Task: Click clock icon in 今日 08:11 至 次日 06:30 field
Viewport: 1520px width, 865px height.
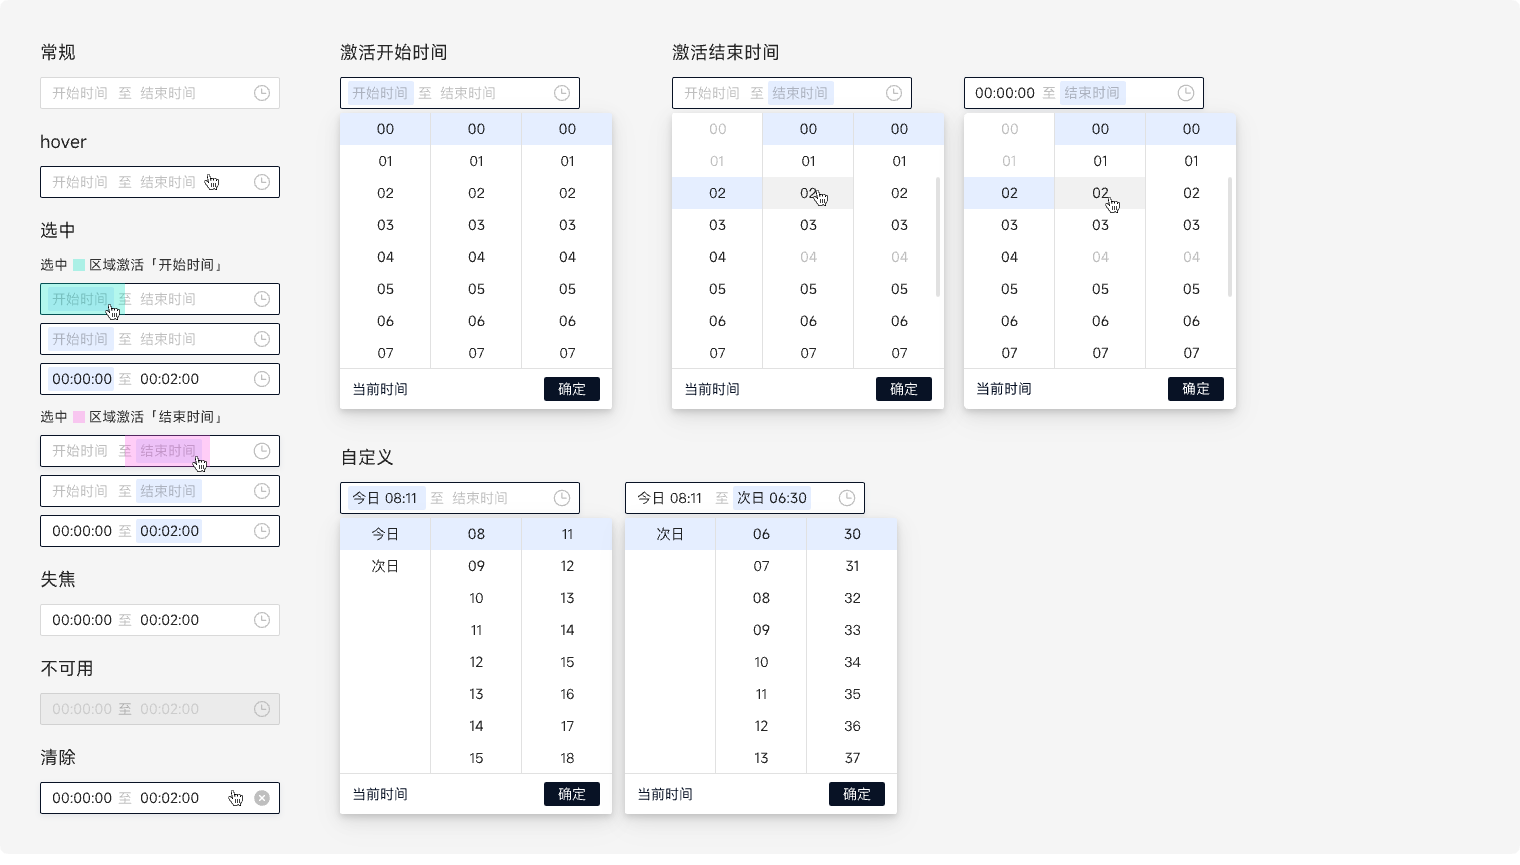Action: 847,498
